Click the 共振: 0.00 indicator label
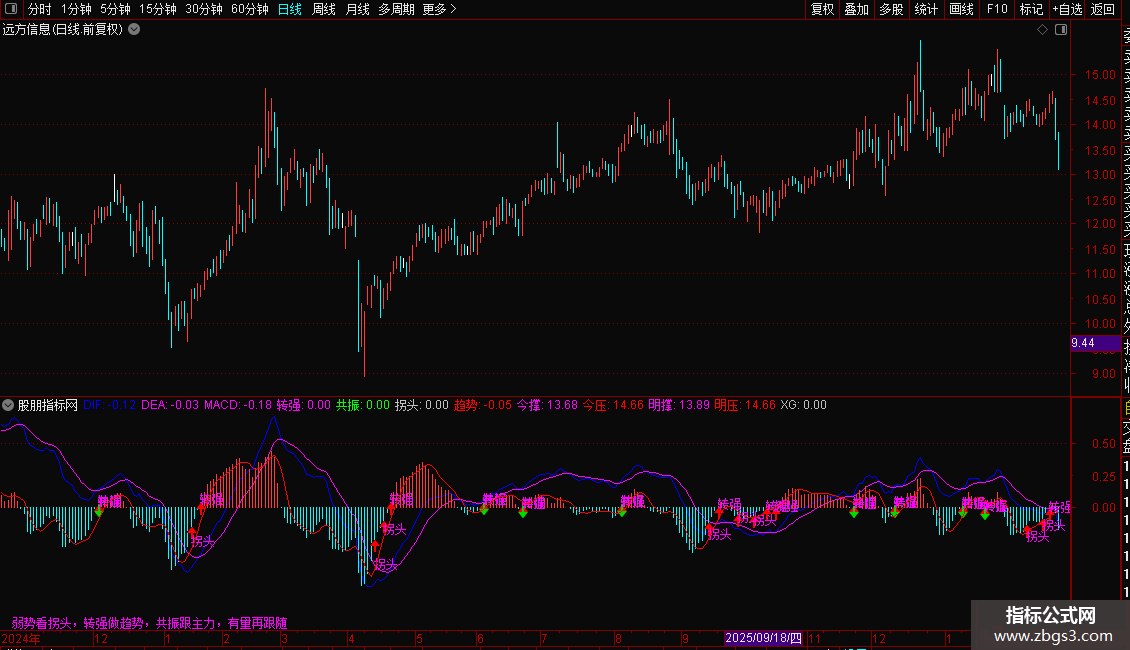1130x650 pixels. click(x=362, y=405)
